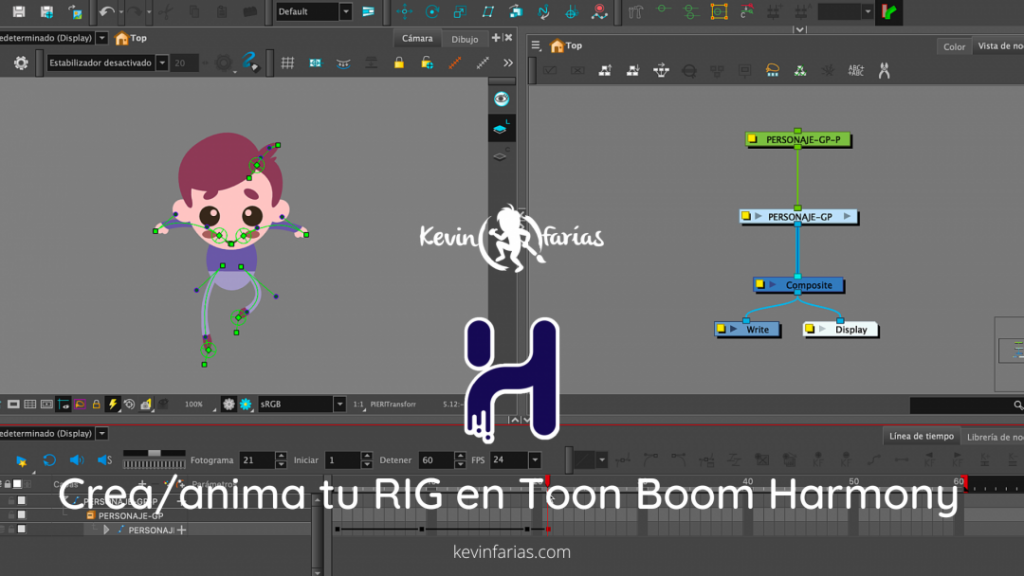The image size is (1024, 576).
Task: Select the Write node
Action: tap(747, 329)
